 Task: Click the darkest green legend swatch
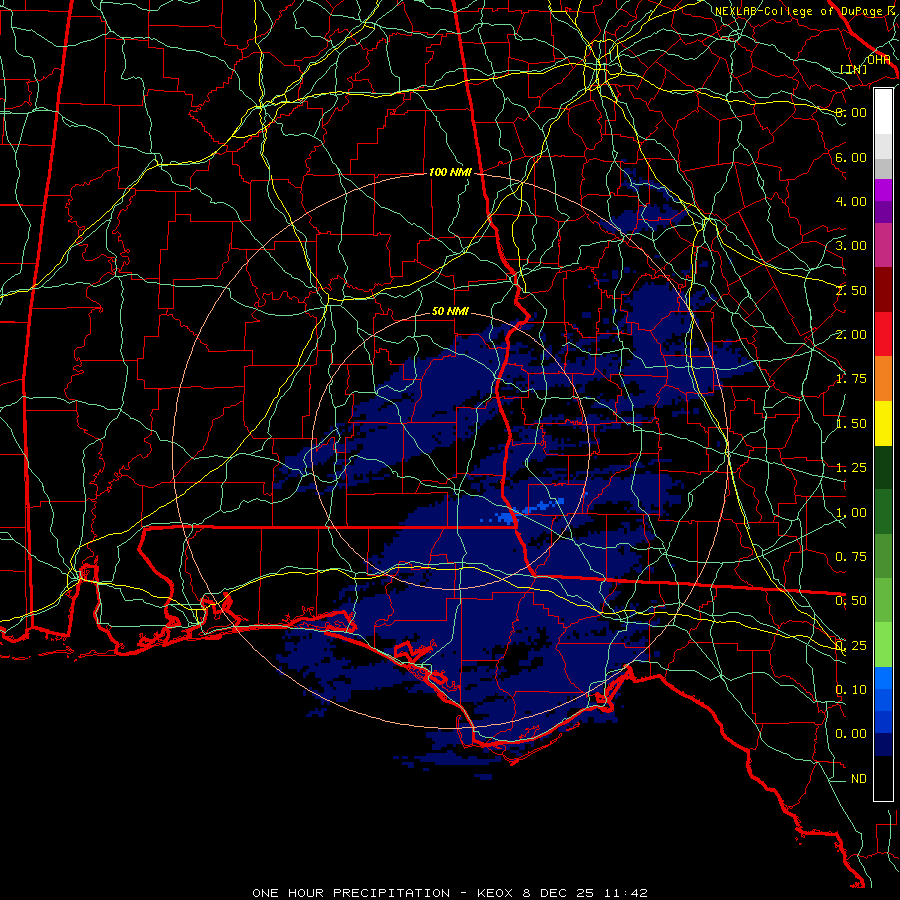pyautogui.click(x=883, y=467)
